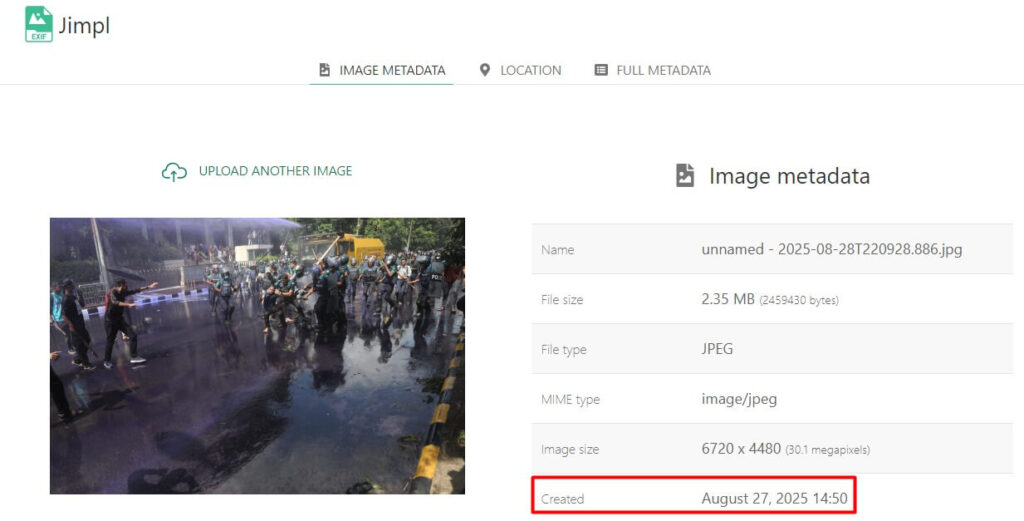Select the JPEG file type value
The width and height of the screenshot is (1024, 521).
coord(717,349)
